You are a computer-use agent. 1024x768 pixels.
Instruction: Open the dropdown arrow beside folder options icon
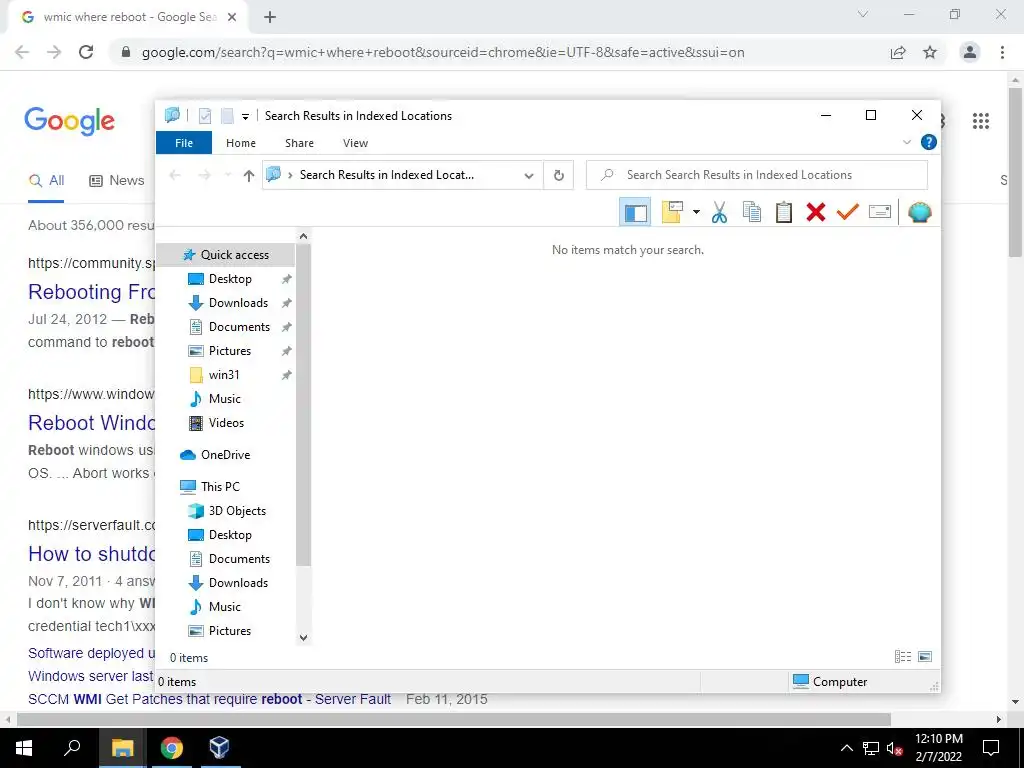696,212
